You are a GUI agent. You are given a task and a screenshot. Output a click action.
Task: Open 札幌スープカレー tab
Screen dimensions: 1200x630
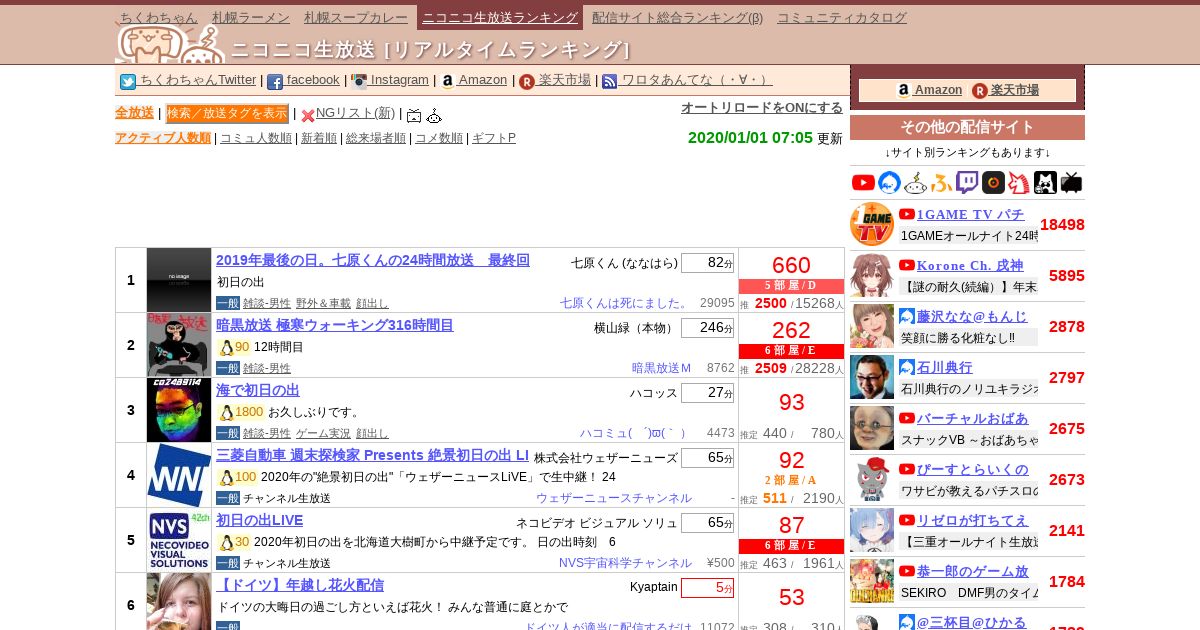pos(356,18)
